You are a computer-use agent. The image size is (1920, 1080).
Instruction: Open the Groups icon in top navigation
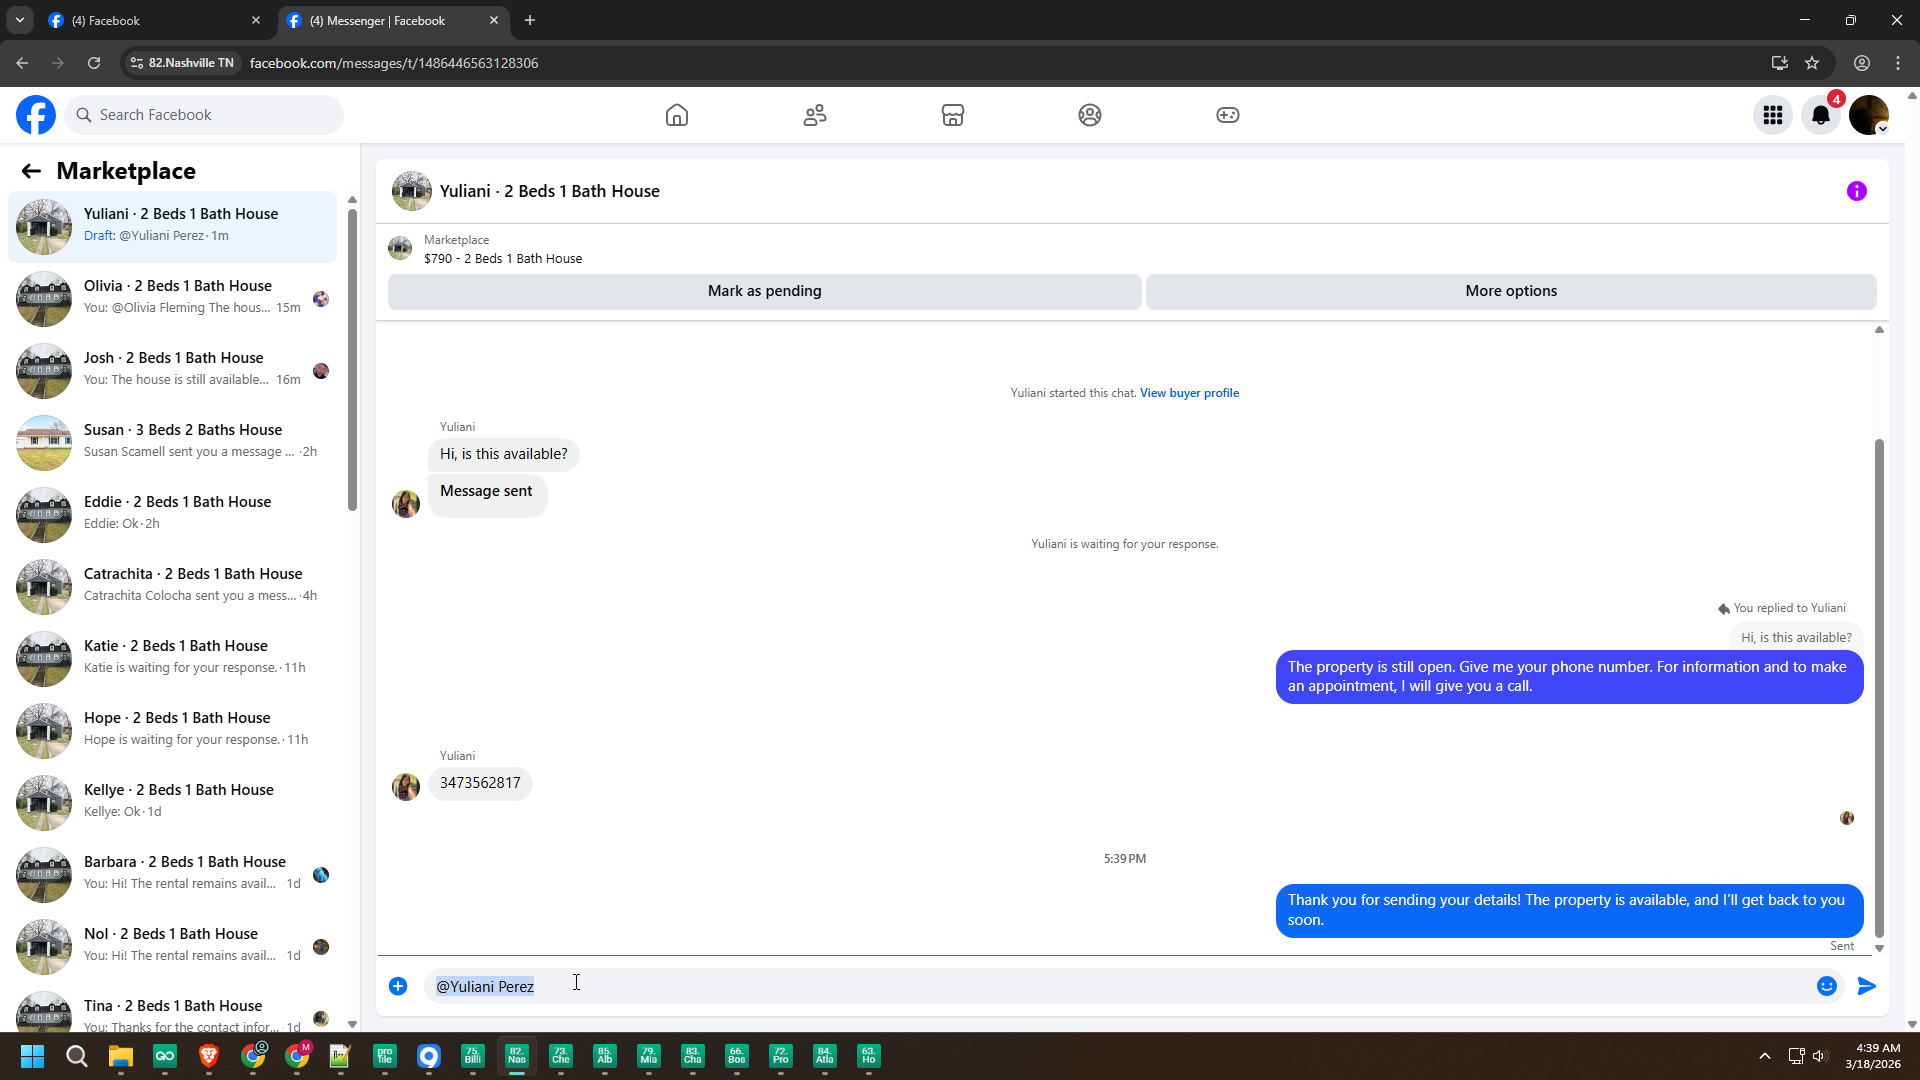pos(1090,115)
